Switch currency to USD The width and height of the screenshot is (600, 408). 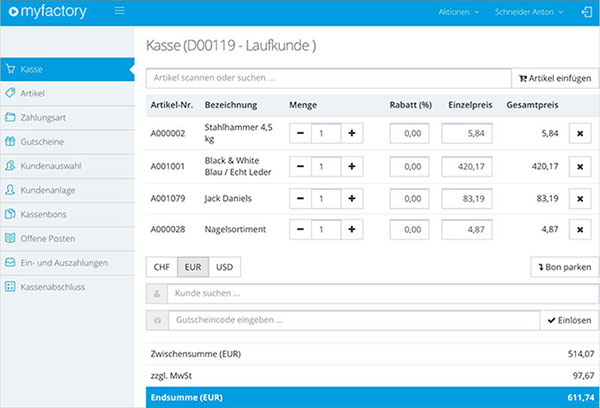(225, 267)
